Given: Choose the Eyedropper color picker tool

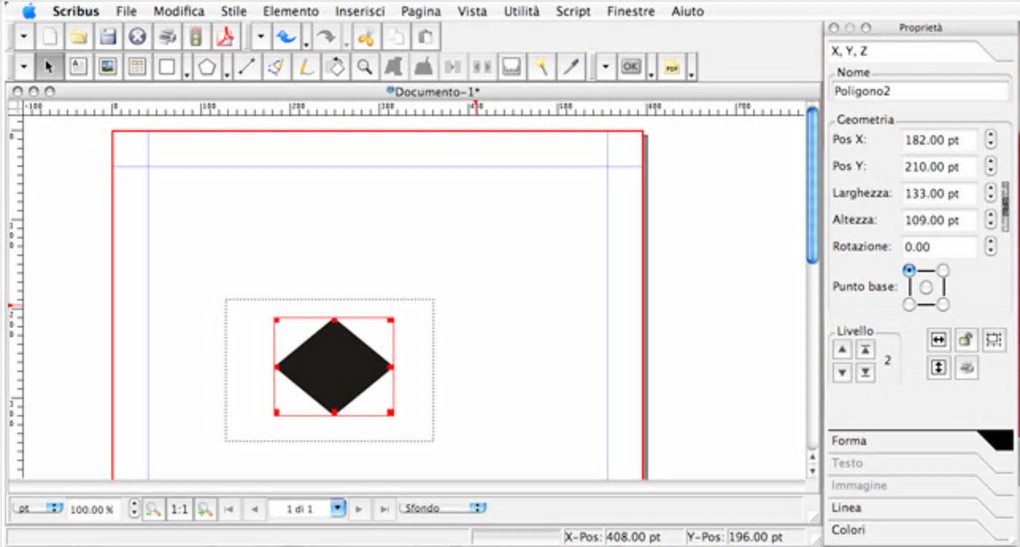Looking at the screenshot, I should tap(571, 67).
